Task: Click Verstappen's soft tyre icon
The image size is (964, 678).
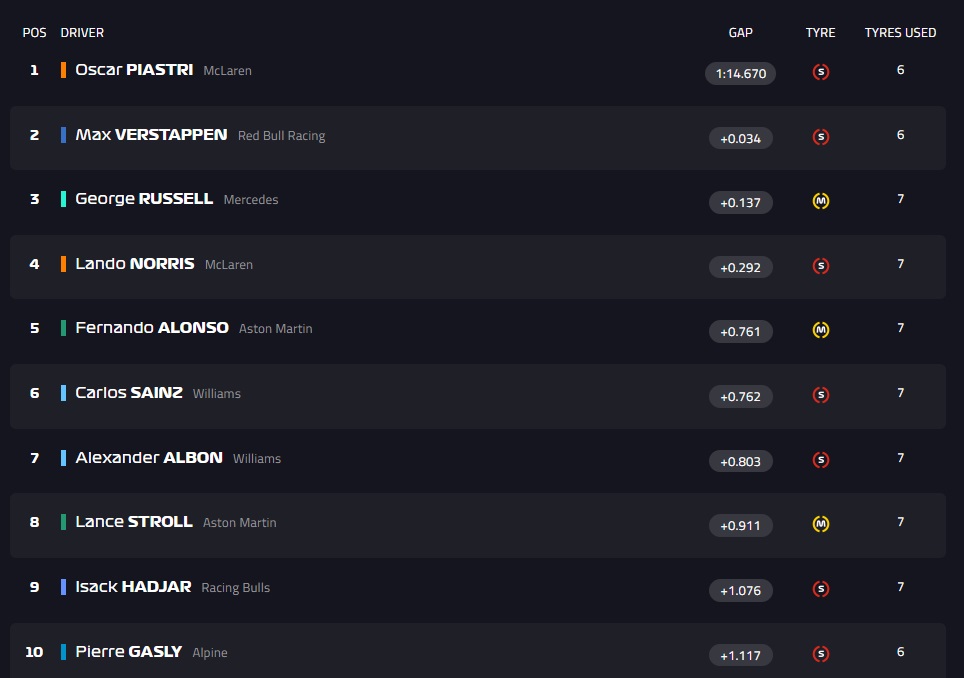Action: click(x=821, y=136)
